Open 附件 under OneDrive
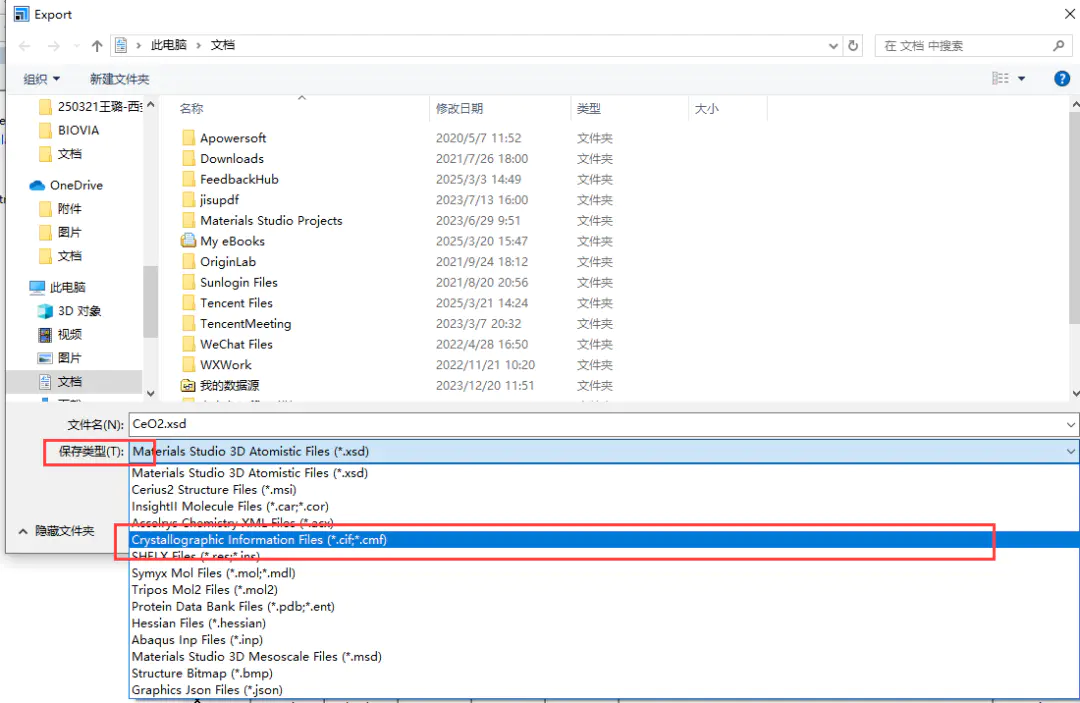Viewport: 1080px width, 703px height. coord(60,209)
